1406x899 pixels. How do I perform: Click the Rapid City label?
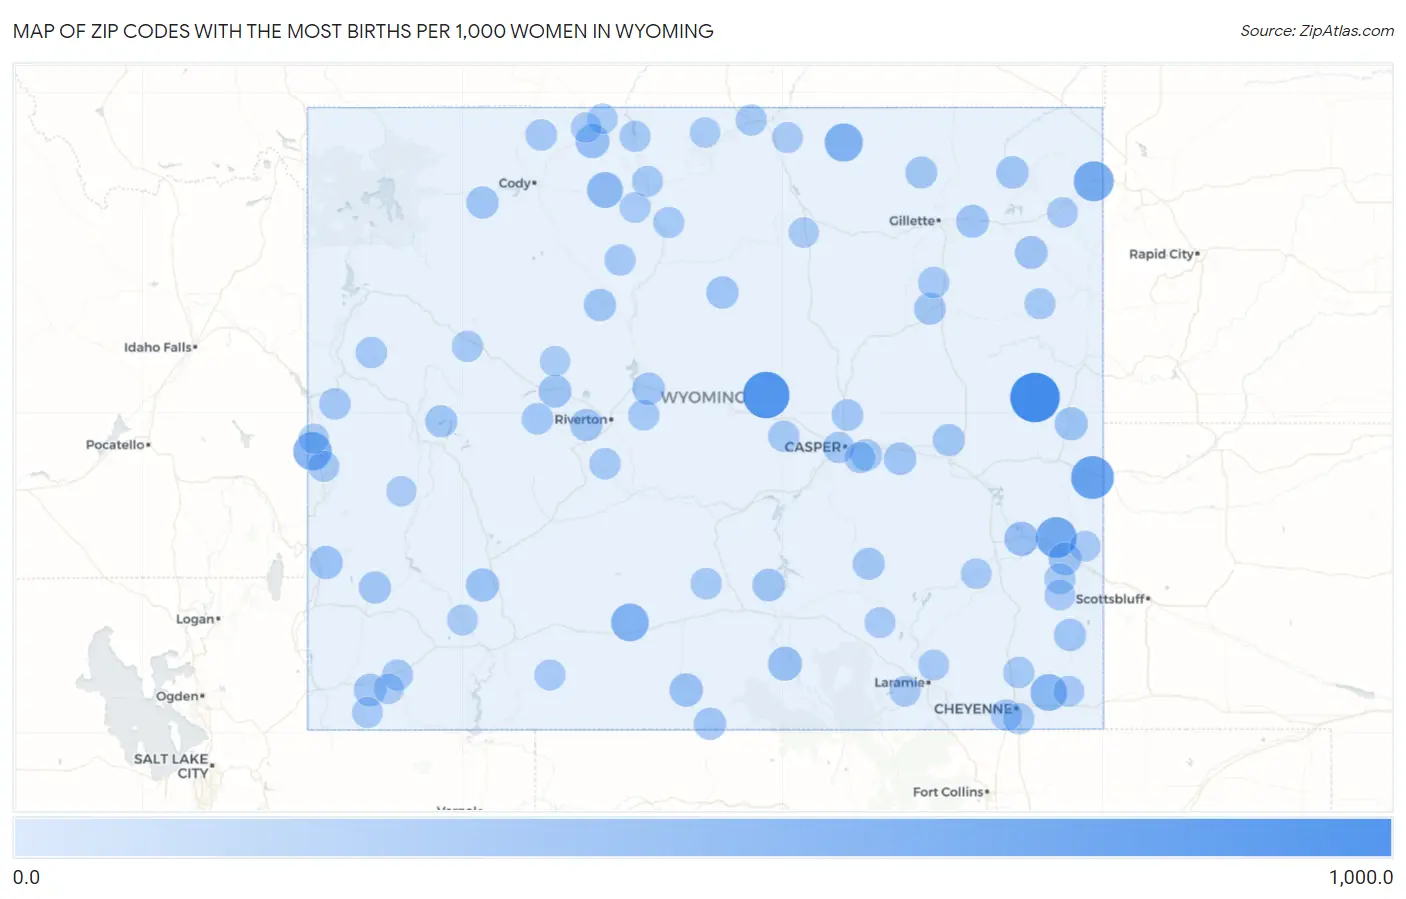[1162, 254]
